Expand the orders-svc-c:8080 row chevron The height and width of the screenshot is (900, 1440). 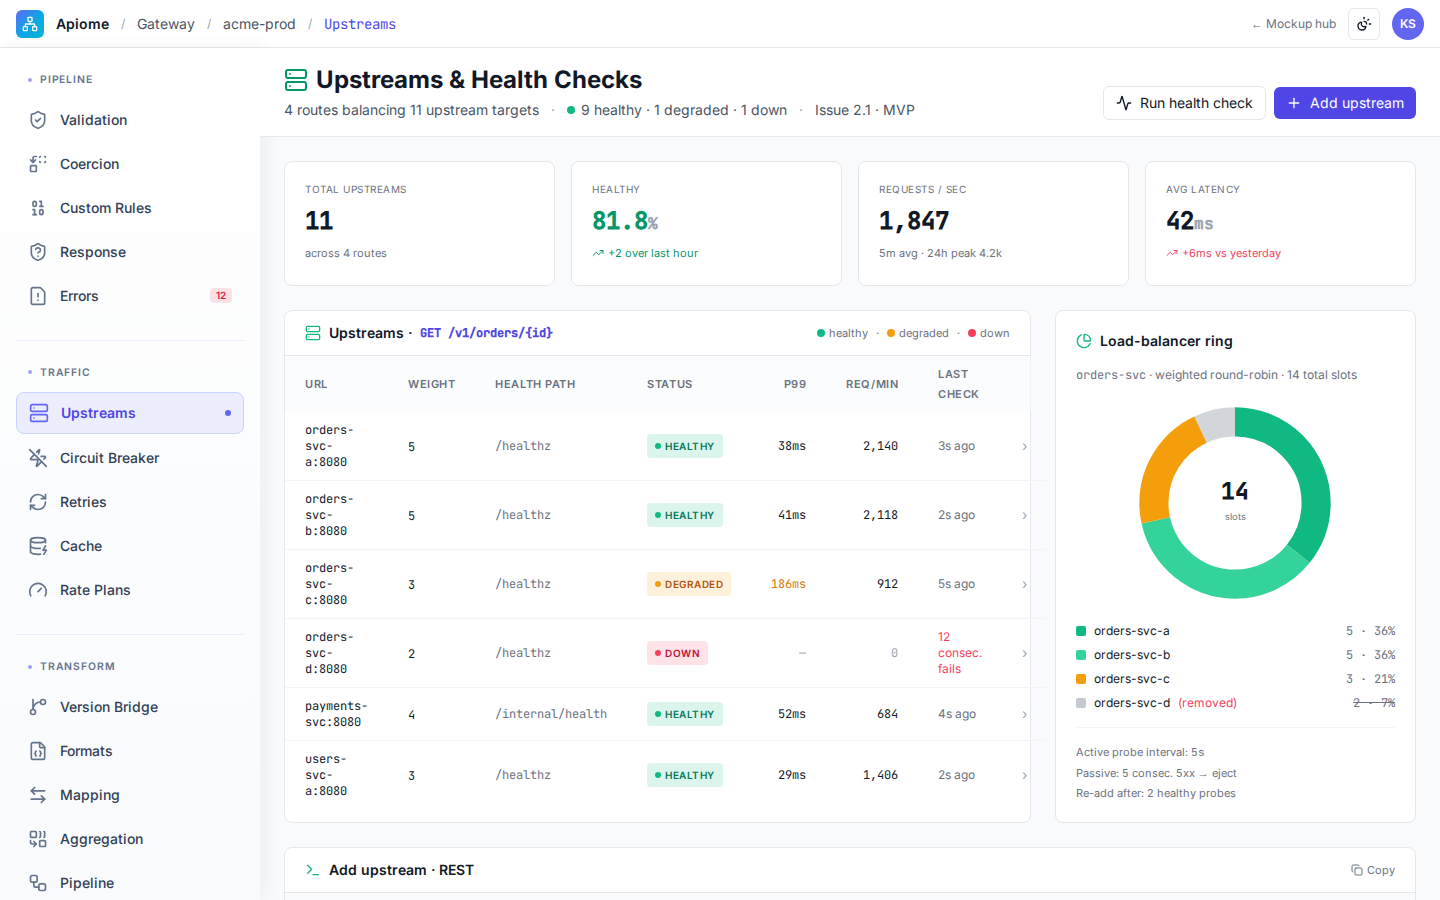tap(1024, 584)
